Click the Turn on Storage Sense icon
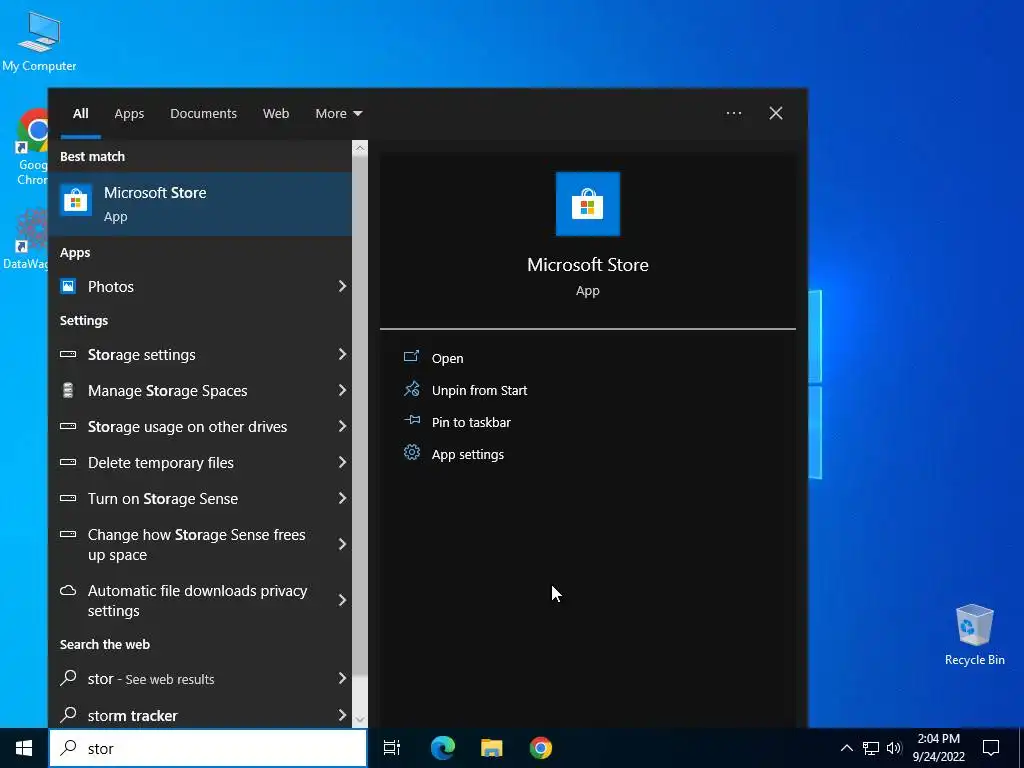The height and width of the screenshot is (768, 1024). coord(68,498)
